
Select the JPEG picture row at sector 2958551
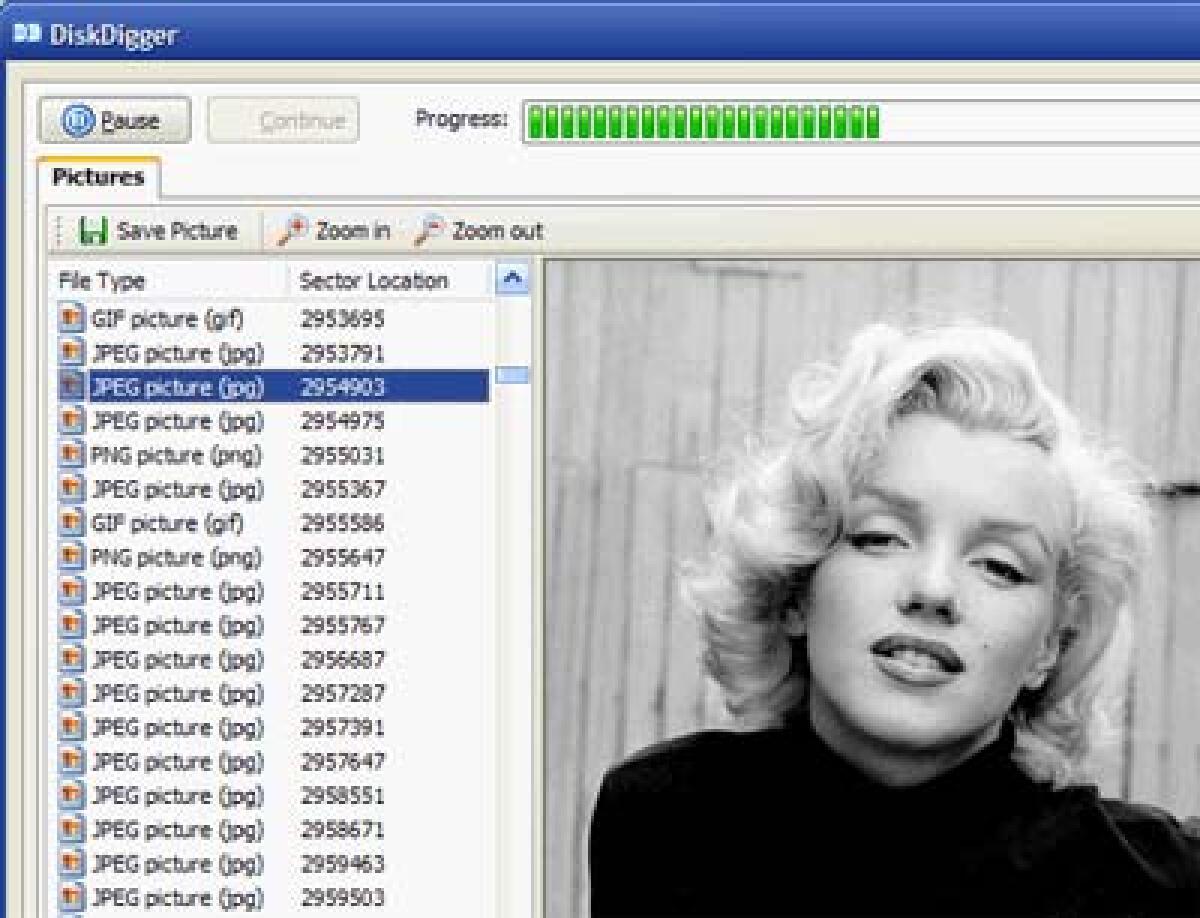(272, 795)
